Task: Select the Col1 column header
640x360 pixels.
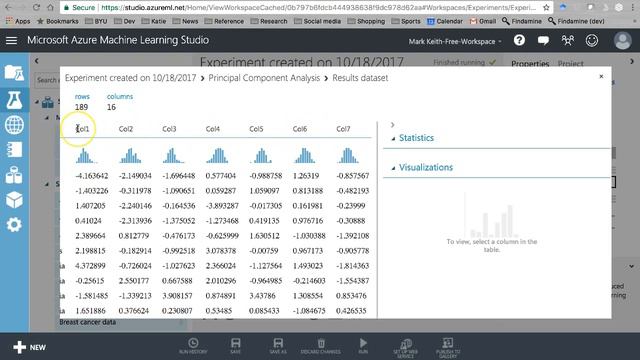Action: click(x=82, y=129)
